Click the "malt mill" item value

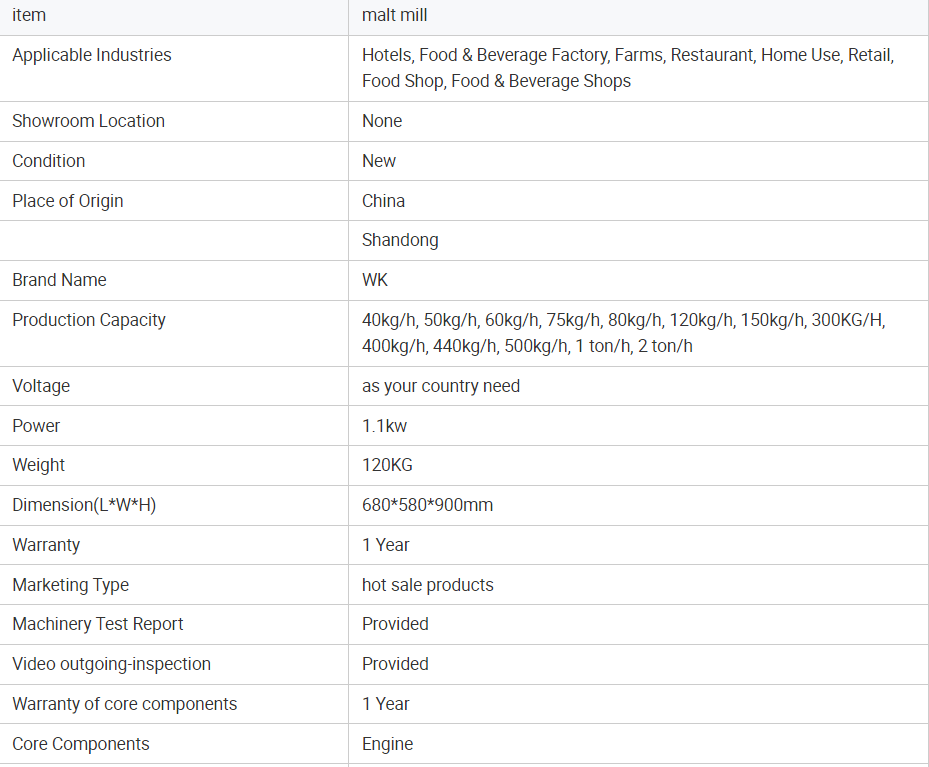(x=395, y=15)
